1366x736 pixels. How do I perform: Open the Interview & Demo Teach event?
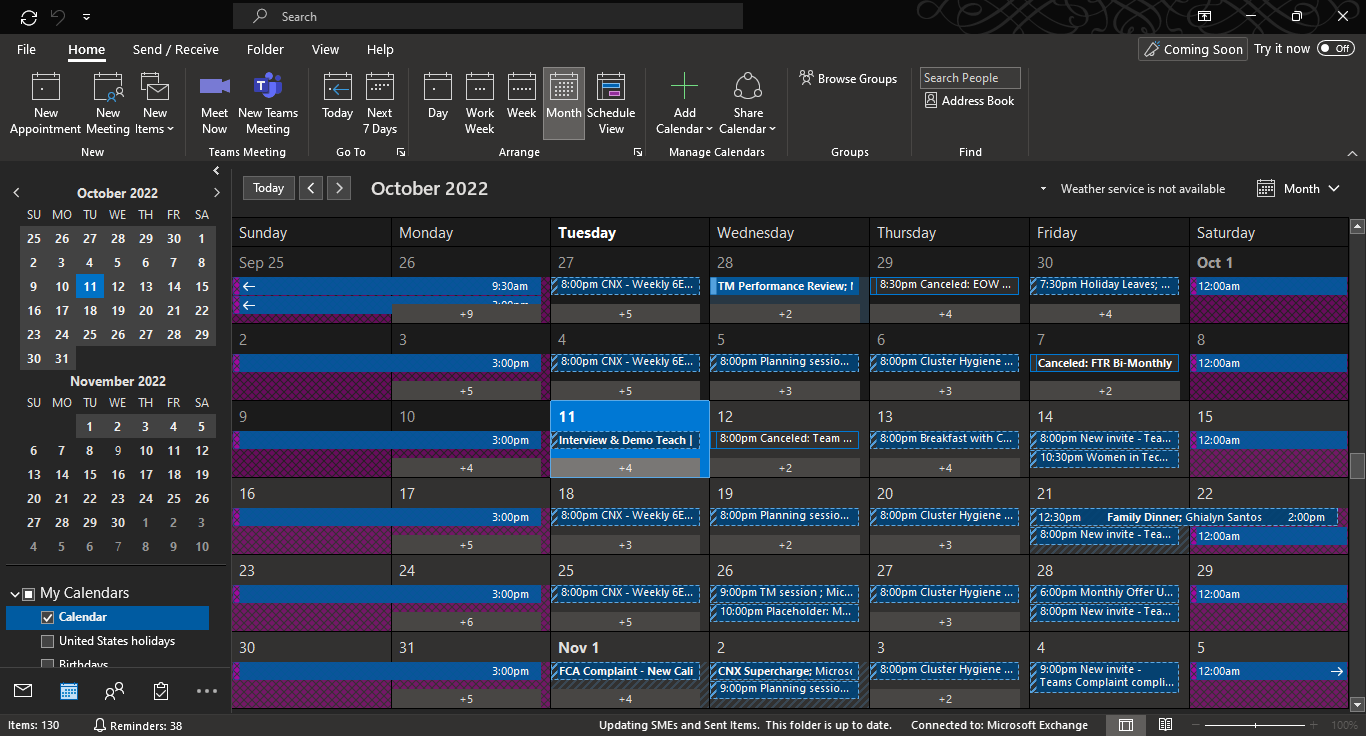pyautogui.click(x=625, y=440)
